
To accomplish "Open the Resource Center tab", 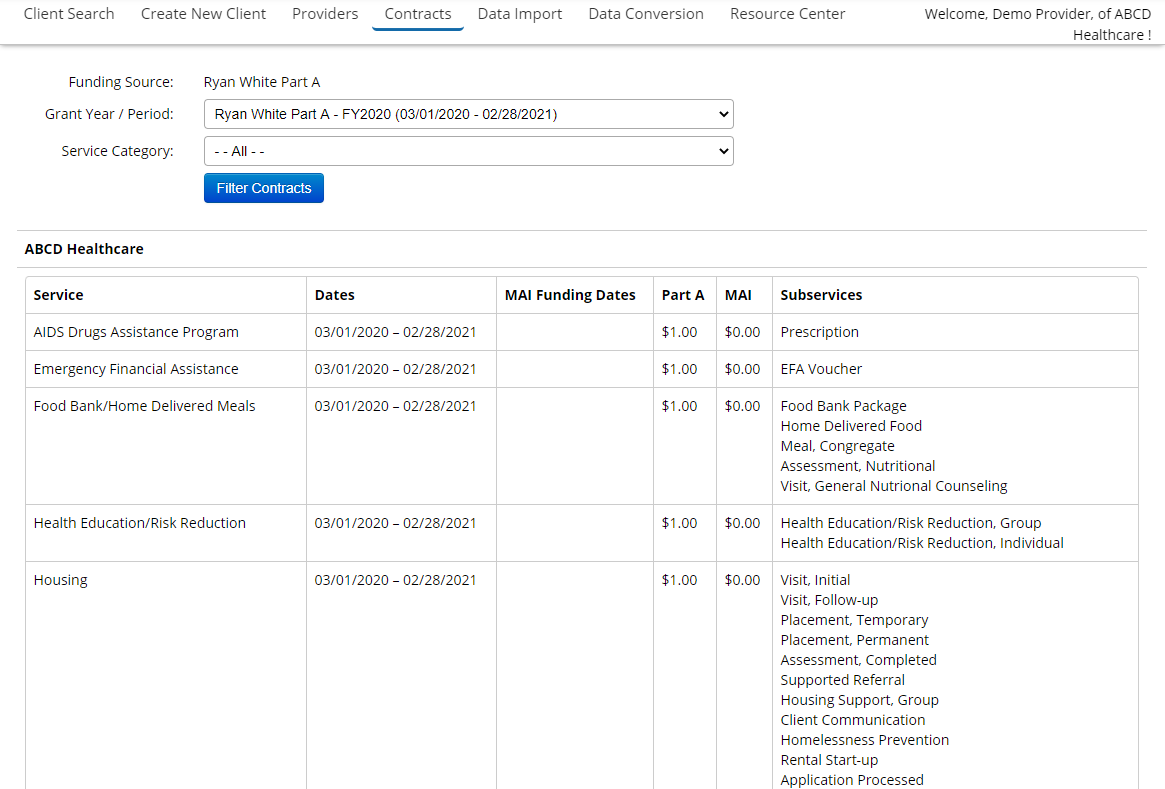I will click(x=788, y=14).
